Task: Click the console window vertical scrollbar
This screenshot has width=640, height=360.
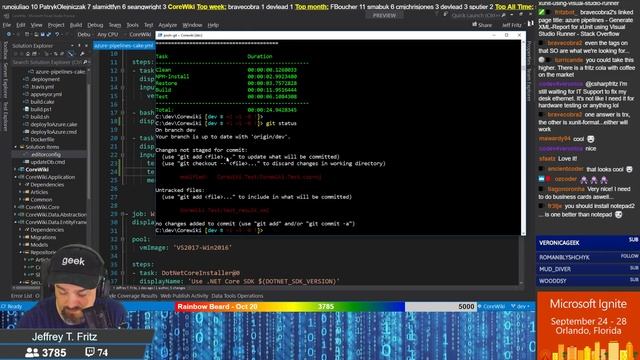Action: [523, 137]
